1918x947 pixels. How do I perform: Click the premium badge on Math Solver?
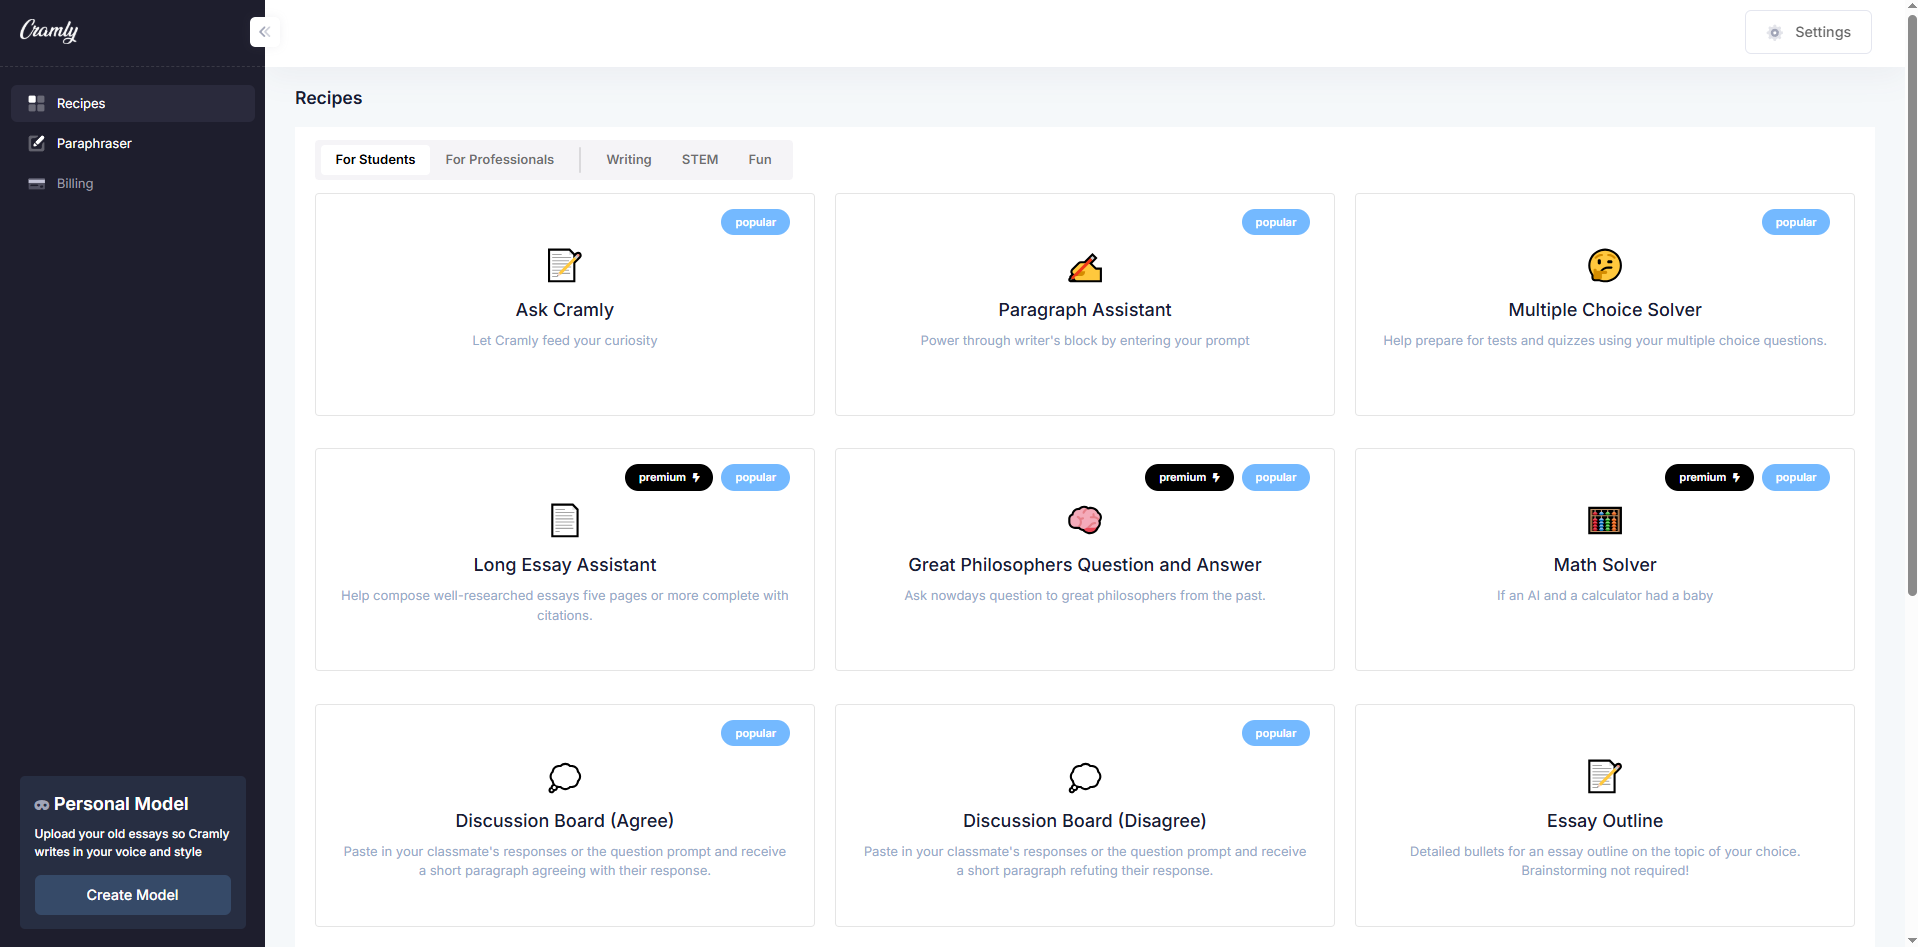click(x=1708, y=478)
